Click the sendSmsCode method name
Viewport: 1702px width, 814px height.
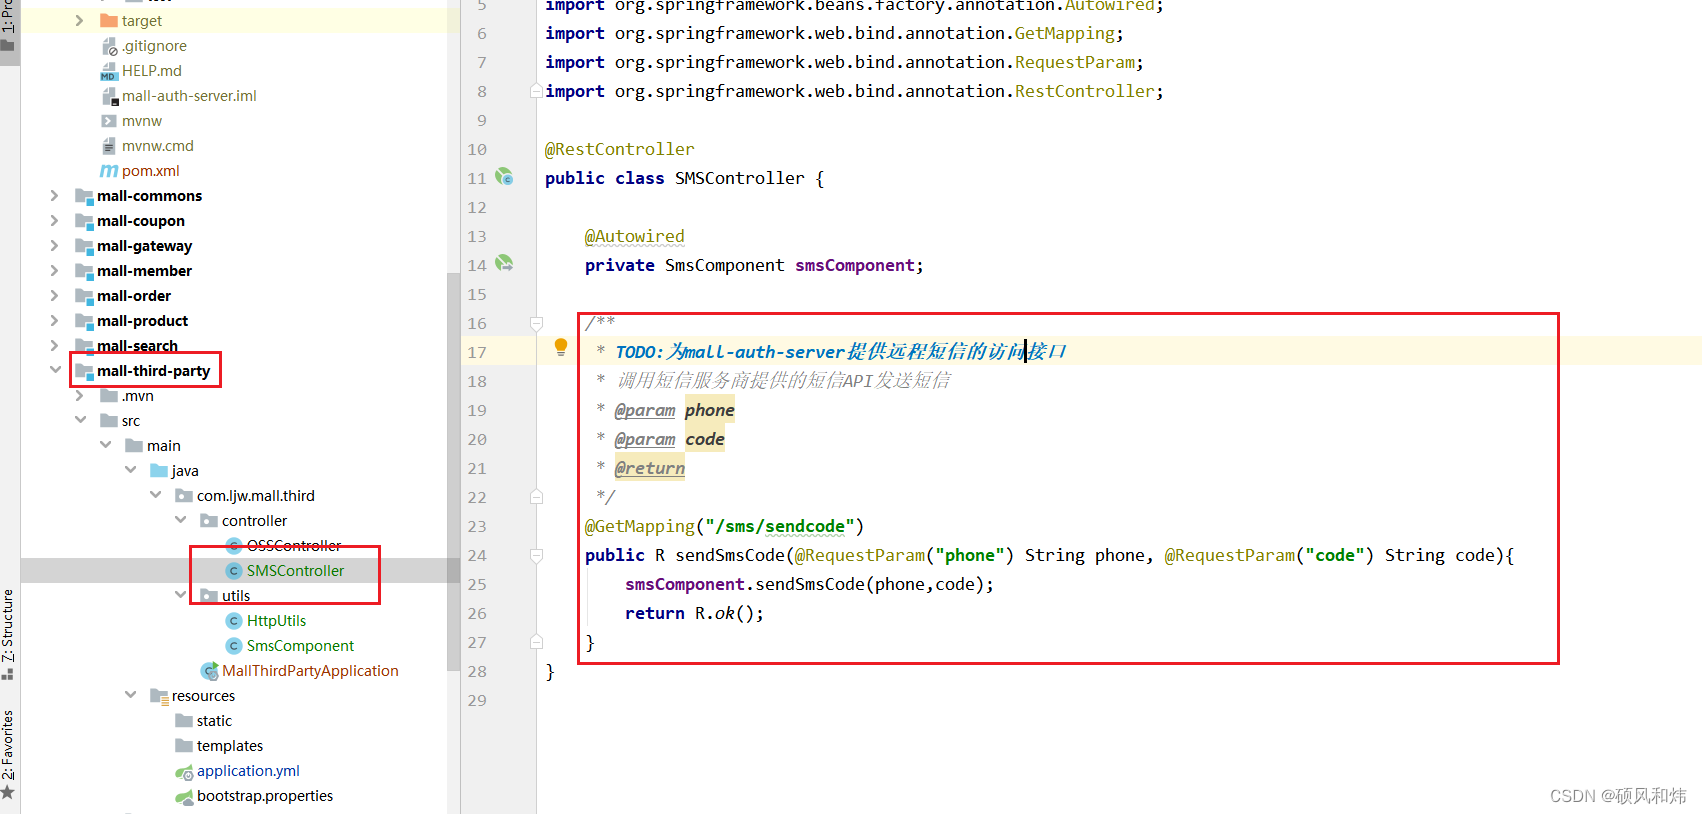point(730,555)
